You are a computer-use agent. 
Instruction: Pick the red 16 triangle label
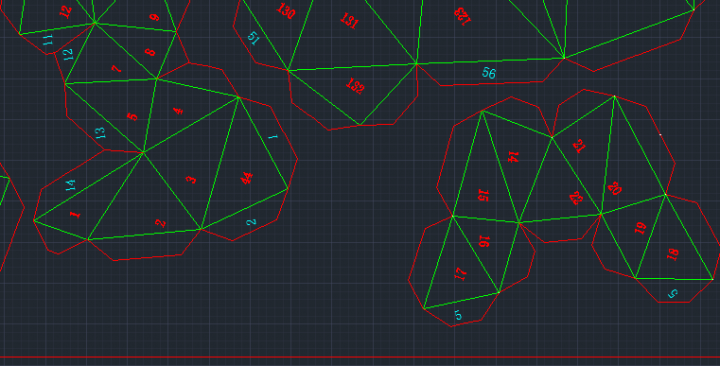(484, 241)
